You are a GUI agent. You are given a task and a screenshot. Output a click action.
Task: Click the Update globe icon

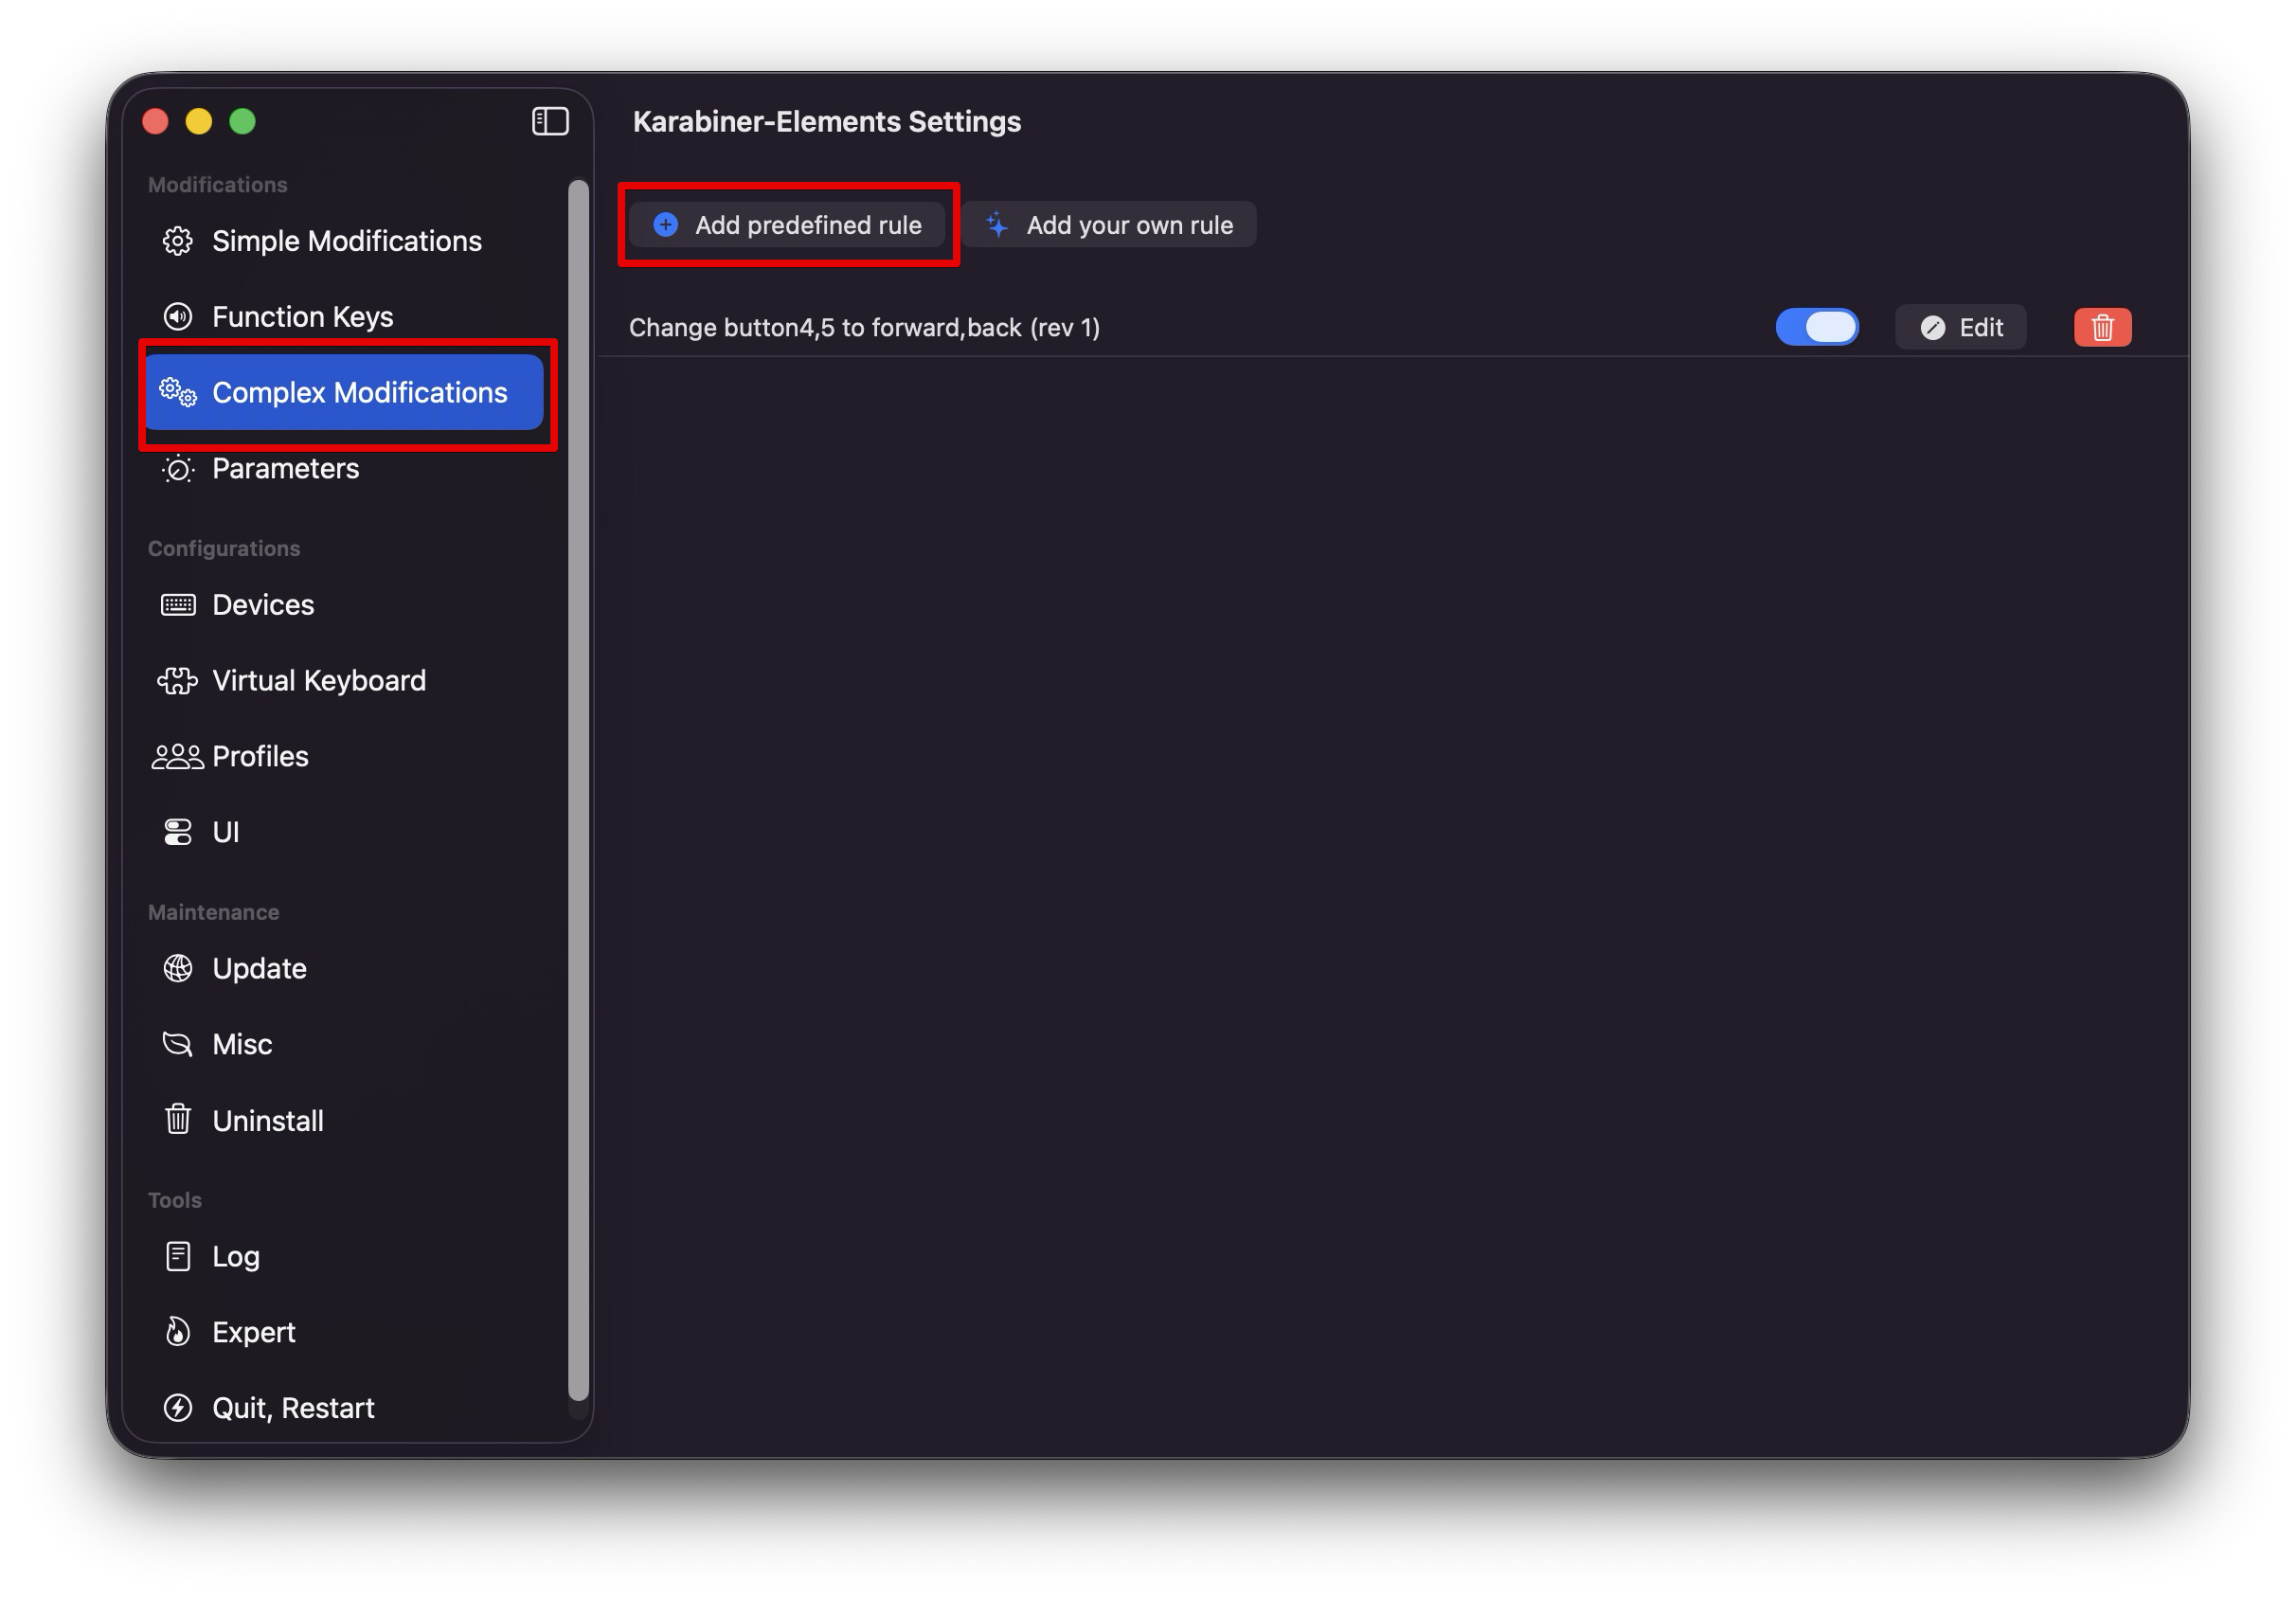(x=178, y=968)
